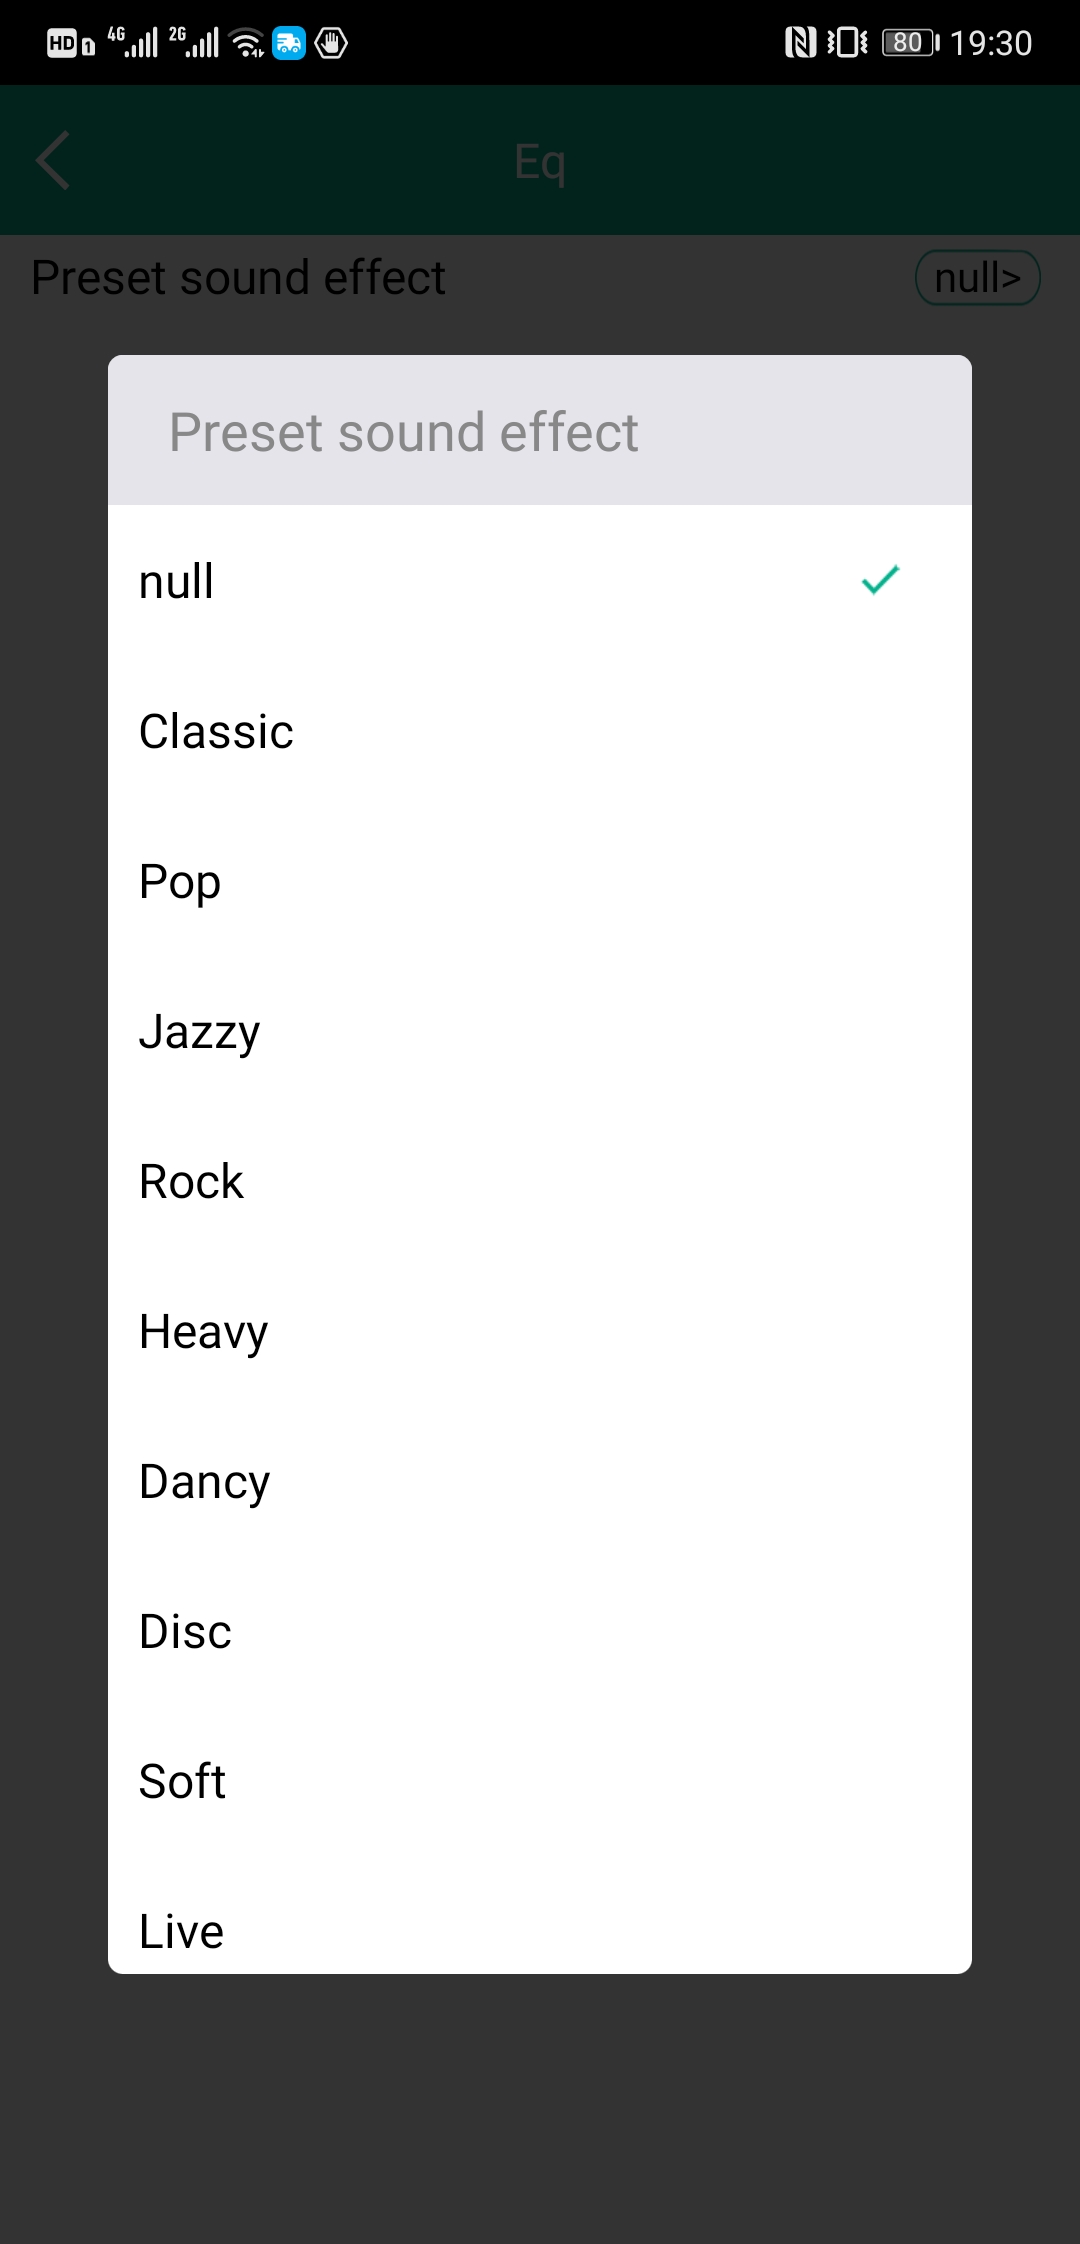
Task: Tap the hand-shaped notification icon
Action: [x=331, y=43]
